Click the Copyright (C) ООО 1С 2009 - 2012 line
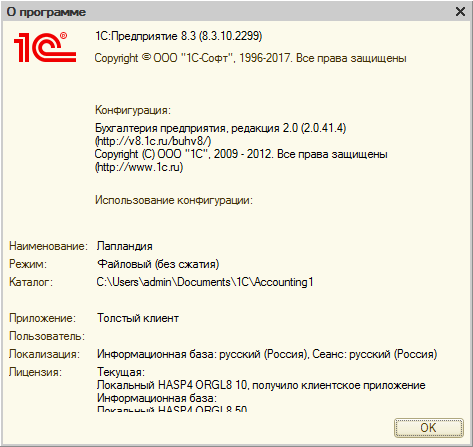This screenshot has height=447, width=473. pyautogui.click(x=241, y=154)
